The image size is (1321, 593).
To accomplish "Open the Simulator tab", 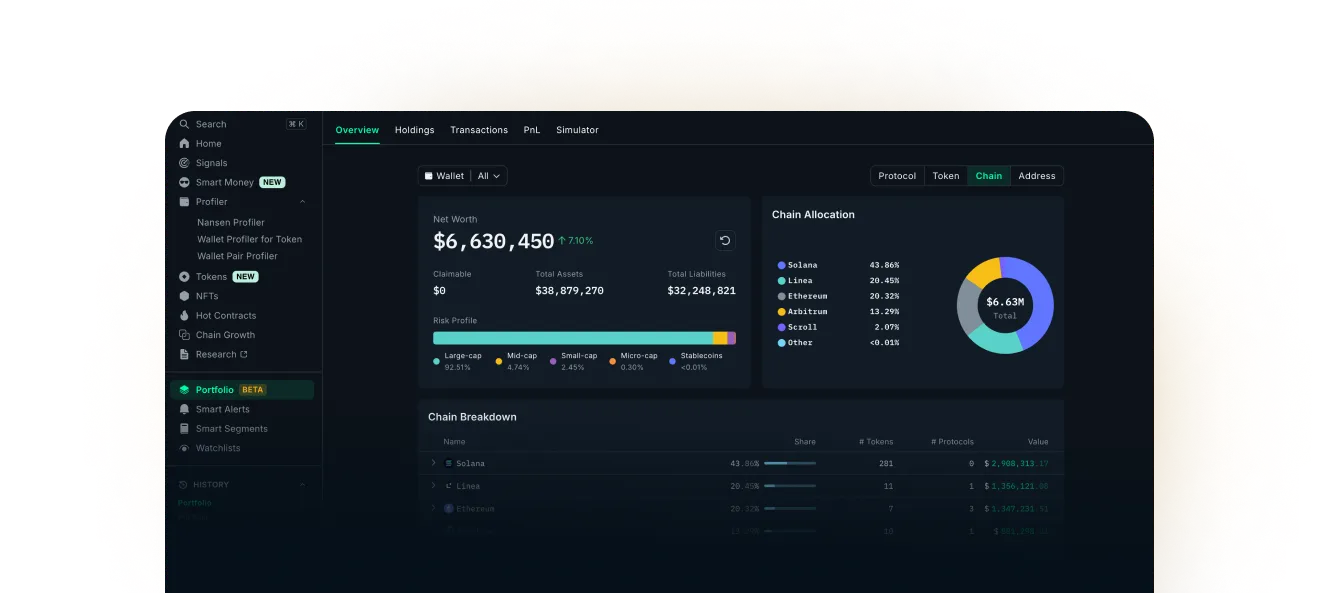I will click(578, 130).
